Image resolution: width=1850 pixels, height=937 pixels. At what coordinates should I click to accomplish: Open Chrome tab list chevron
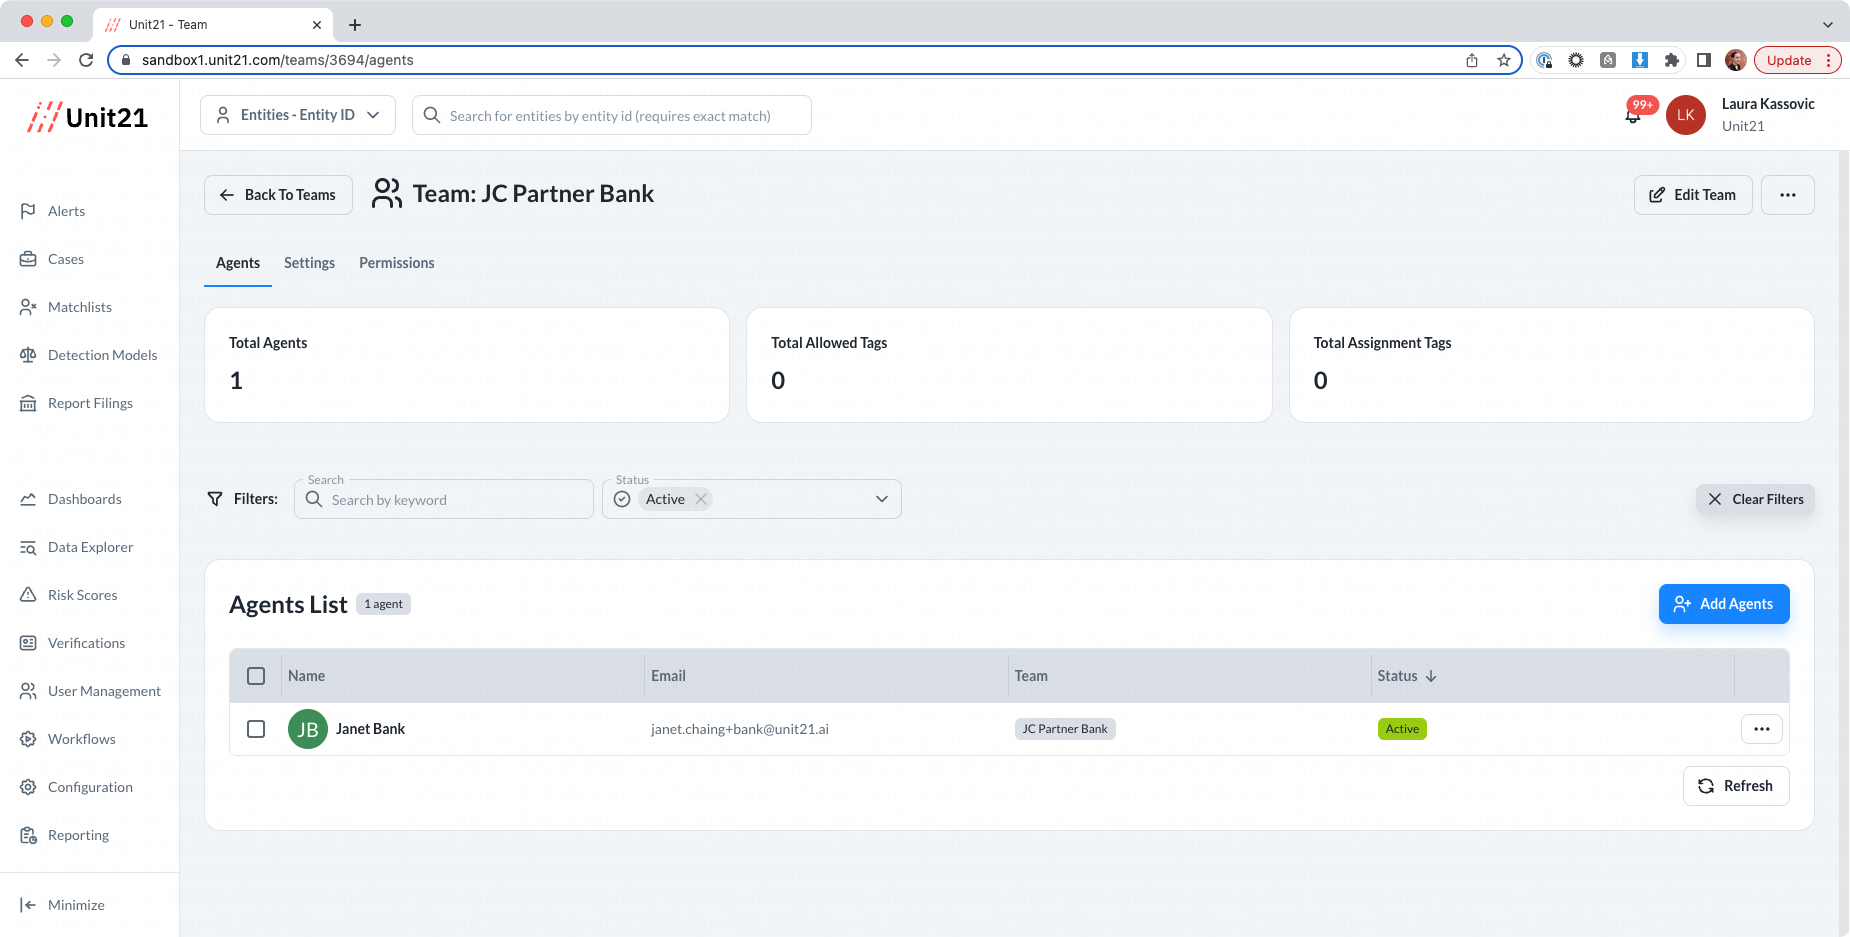[1828, 24]
